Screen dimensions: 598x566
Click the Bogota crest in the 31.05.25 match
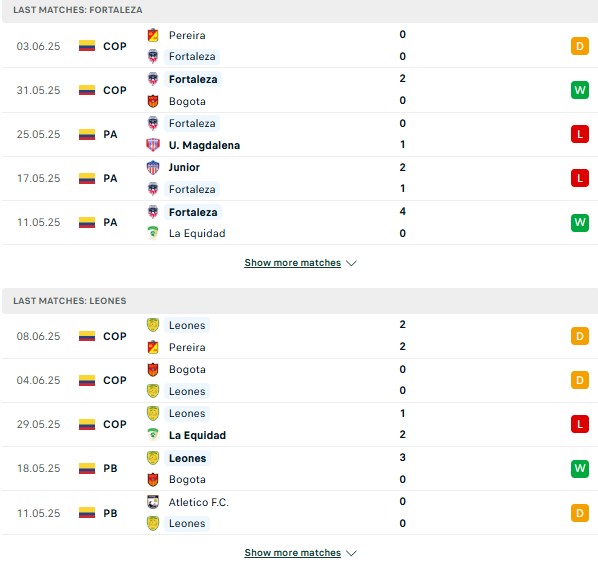coord(153,101)
